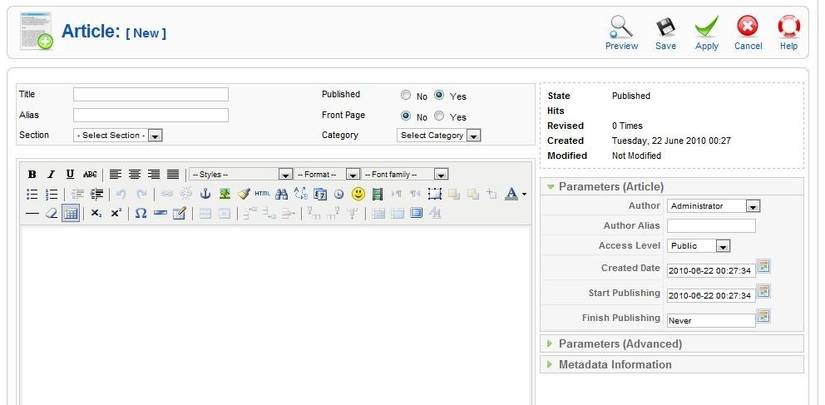825x405 pixels.
Task: Open the Styles dropdown
Action: [240, 174]
